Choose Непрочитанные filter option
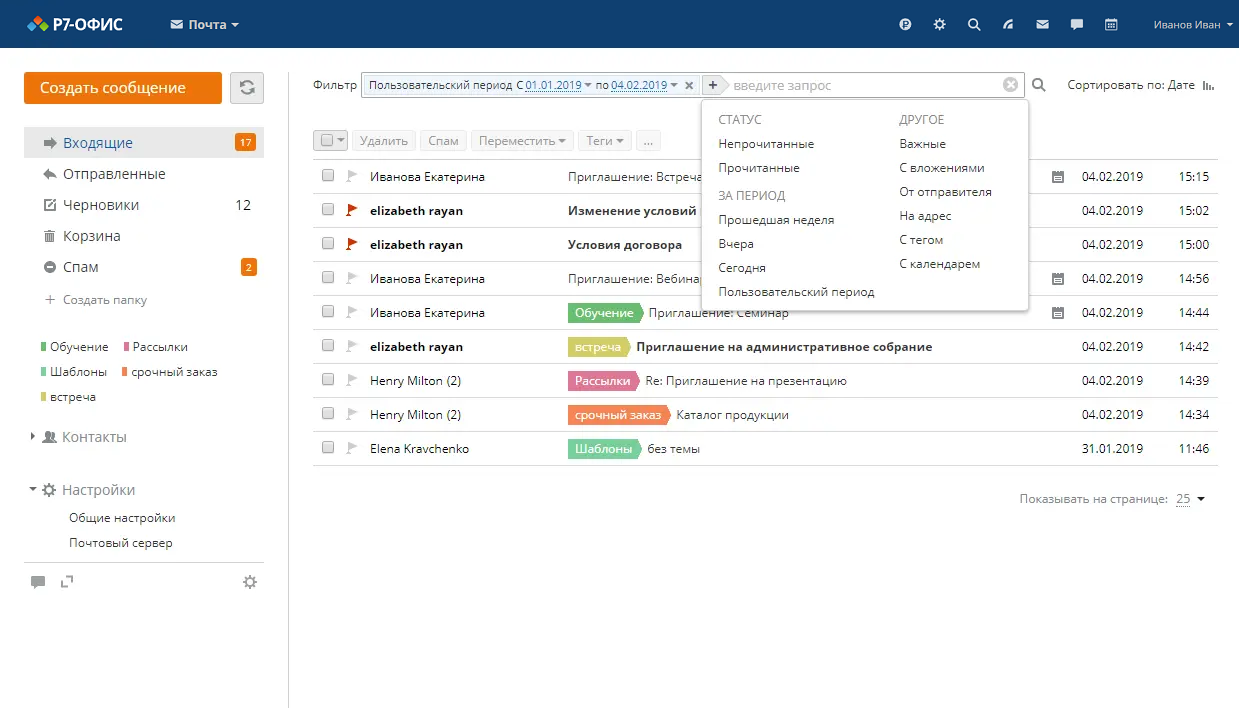The height and width of the screenshot is (708, 1240). 766,144
